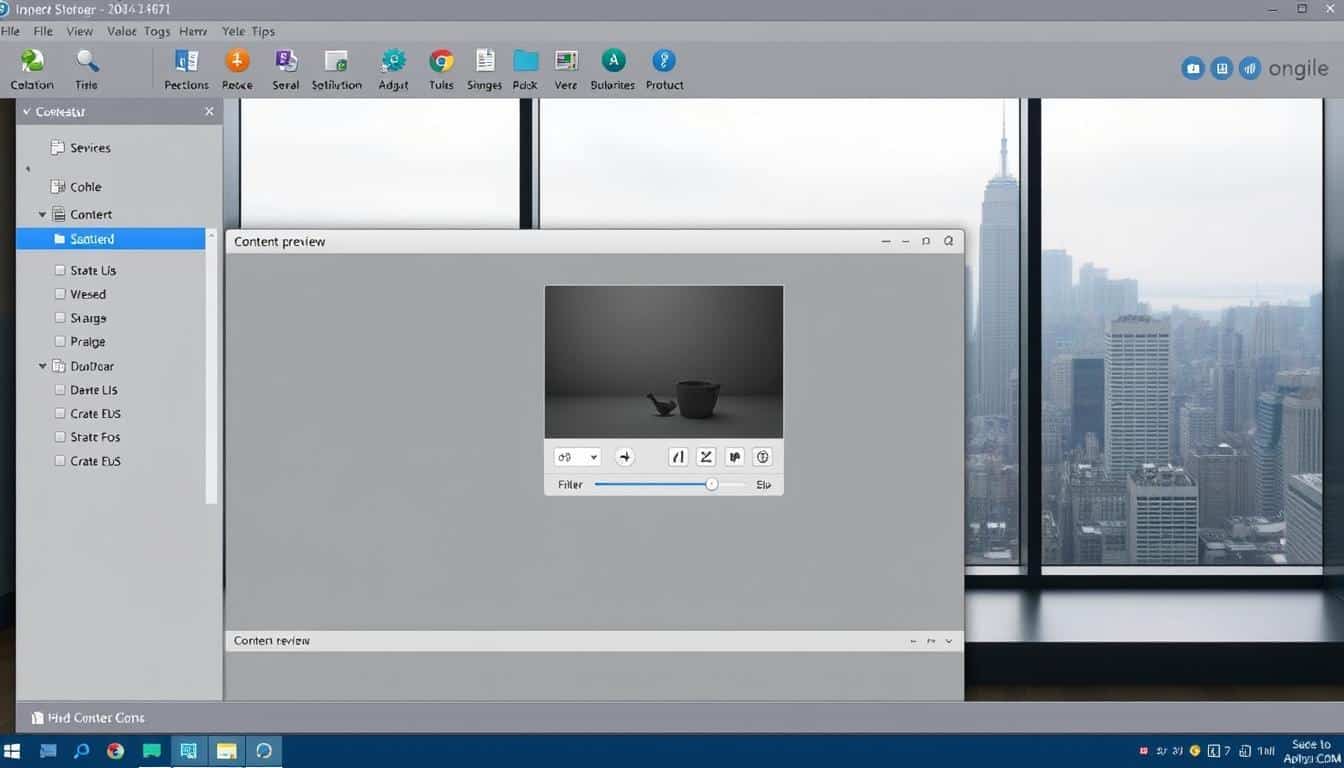This screenshot has width=1344, height=768.
Task: Enable the State Us checkbox
Action: (x=60, y=271)
